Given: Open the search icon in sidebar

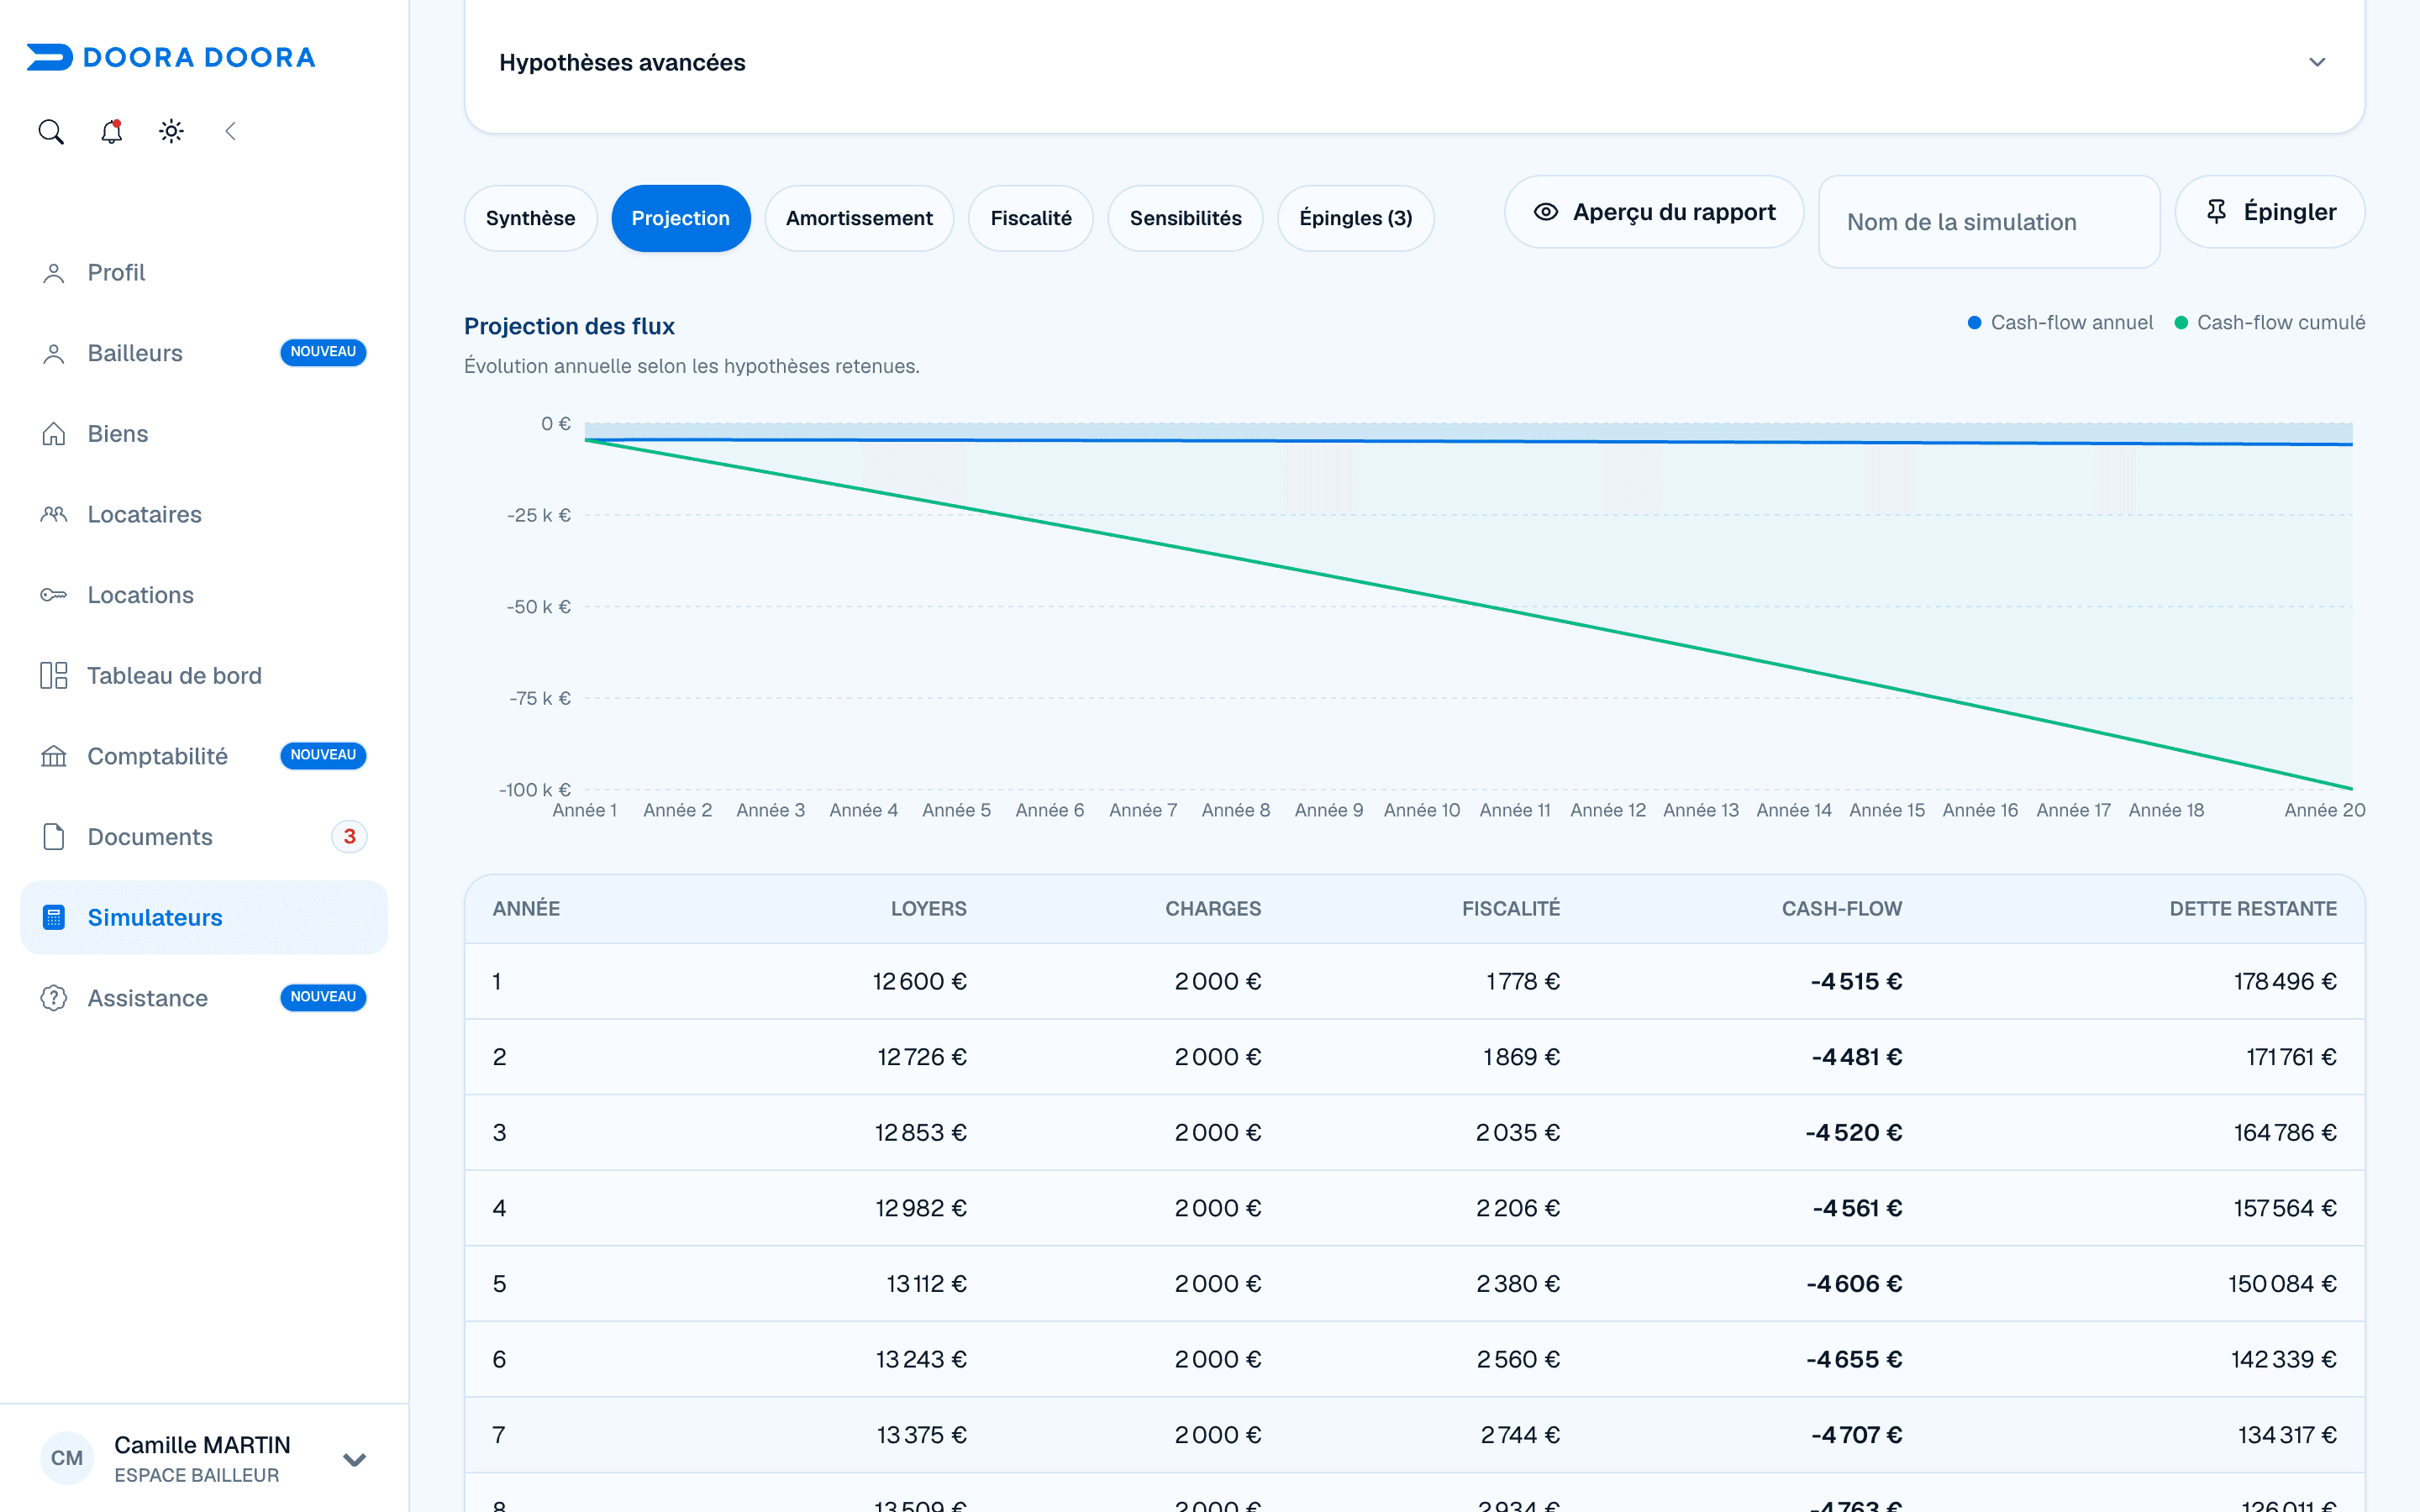Looking at the screenshot, I should 51,131.
